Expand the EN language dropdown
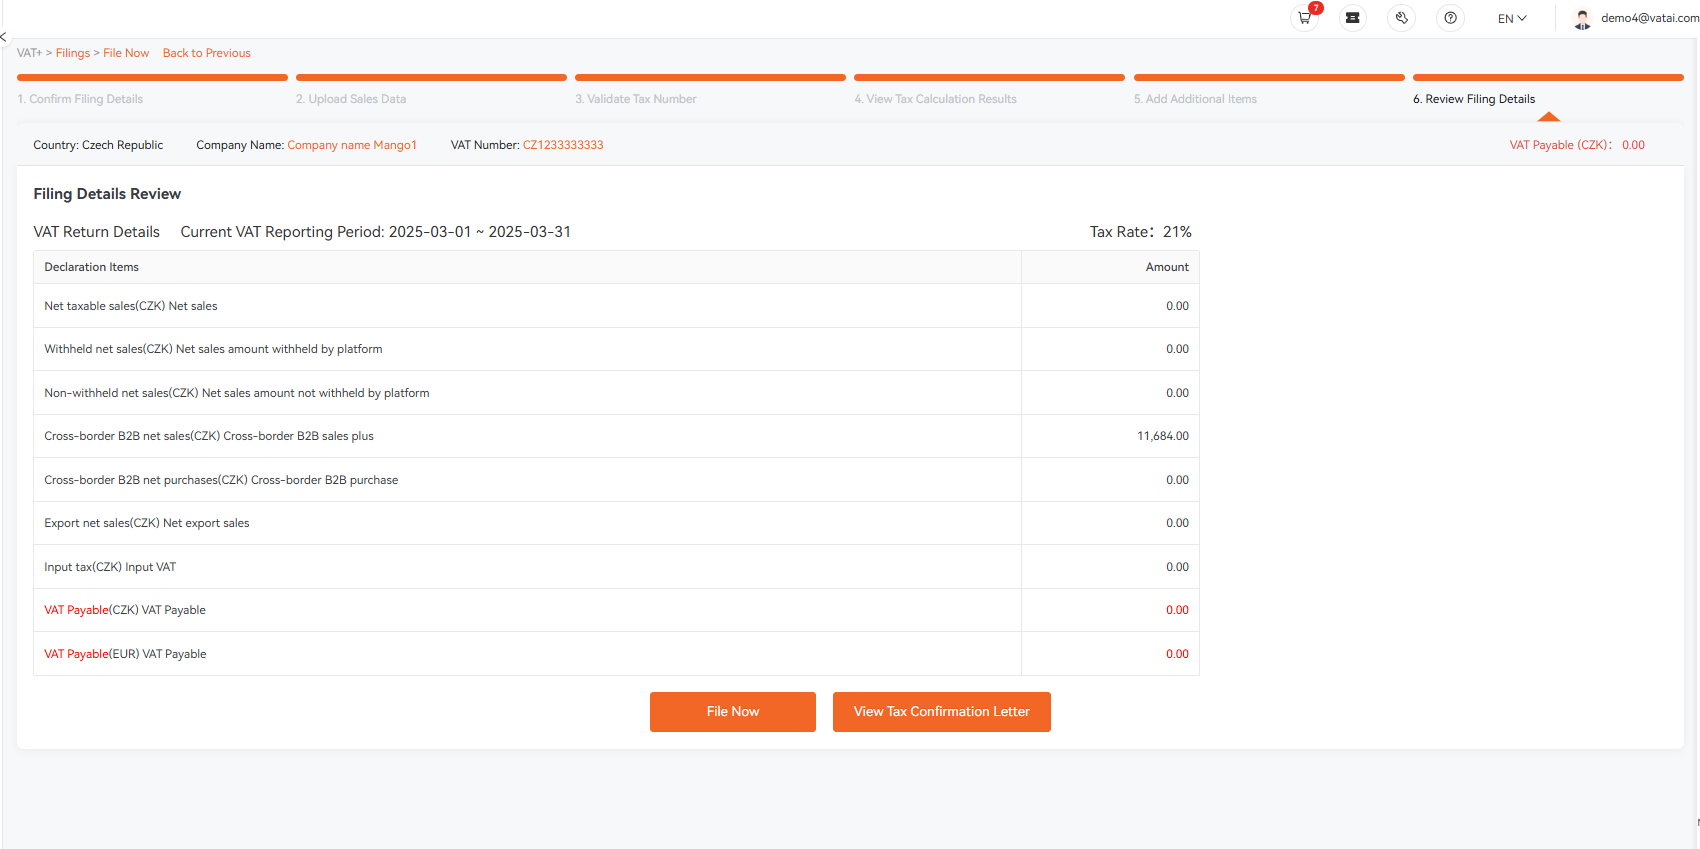 (1512, 18)
